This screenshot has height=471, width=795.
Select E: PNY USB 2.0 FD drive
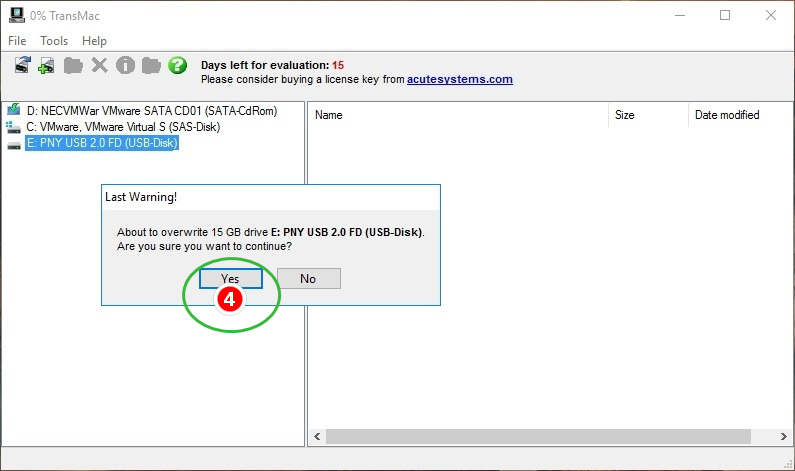[x=102, y=143]
